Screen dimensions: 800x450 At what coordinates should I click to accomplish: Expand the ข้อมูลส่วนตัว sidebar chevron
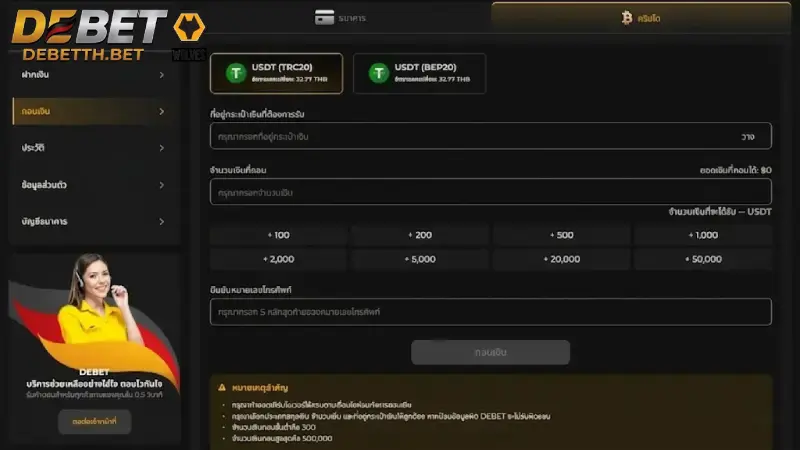tap(161, 185)
